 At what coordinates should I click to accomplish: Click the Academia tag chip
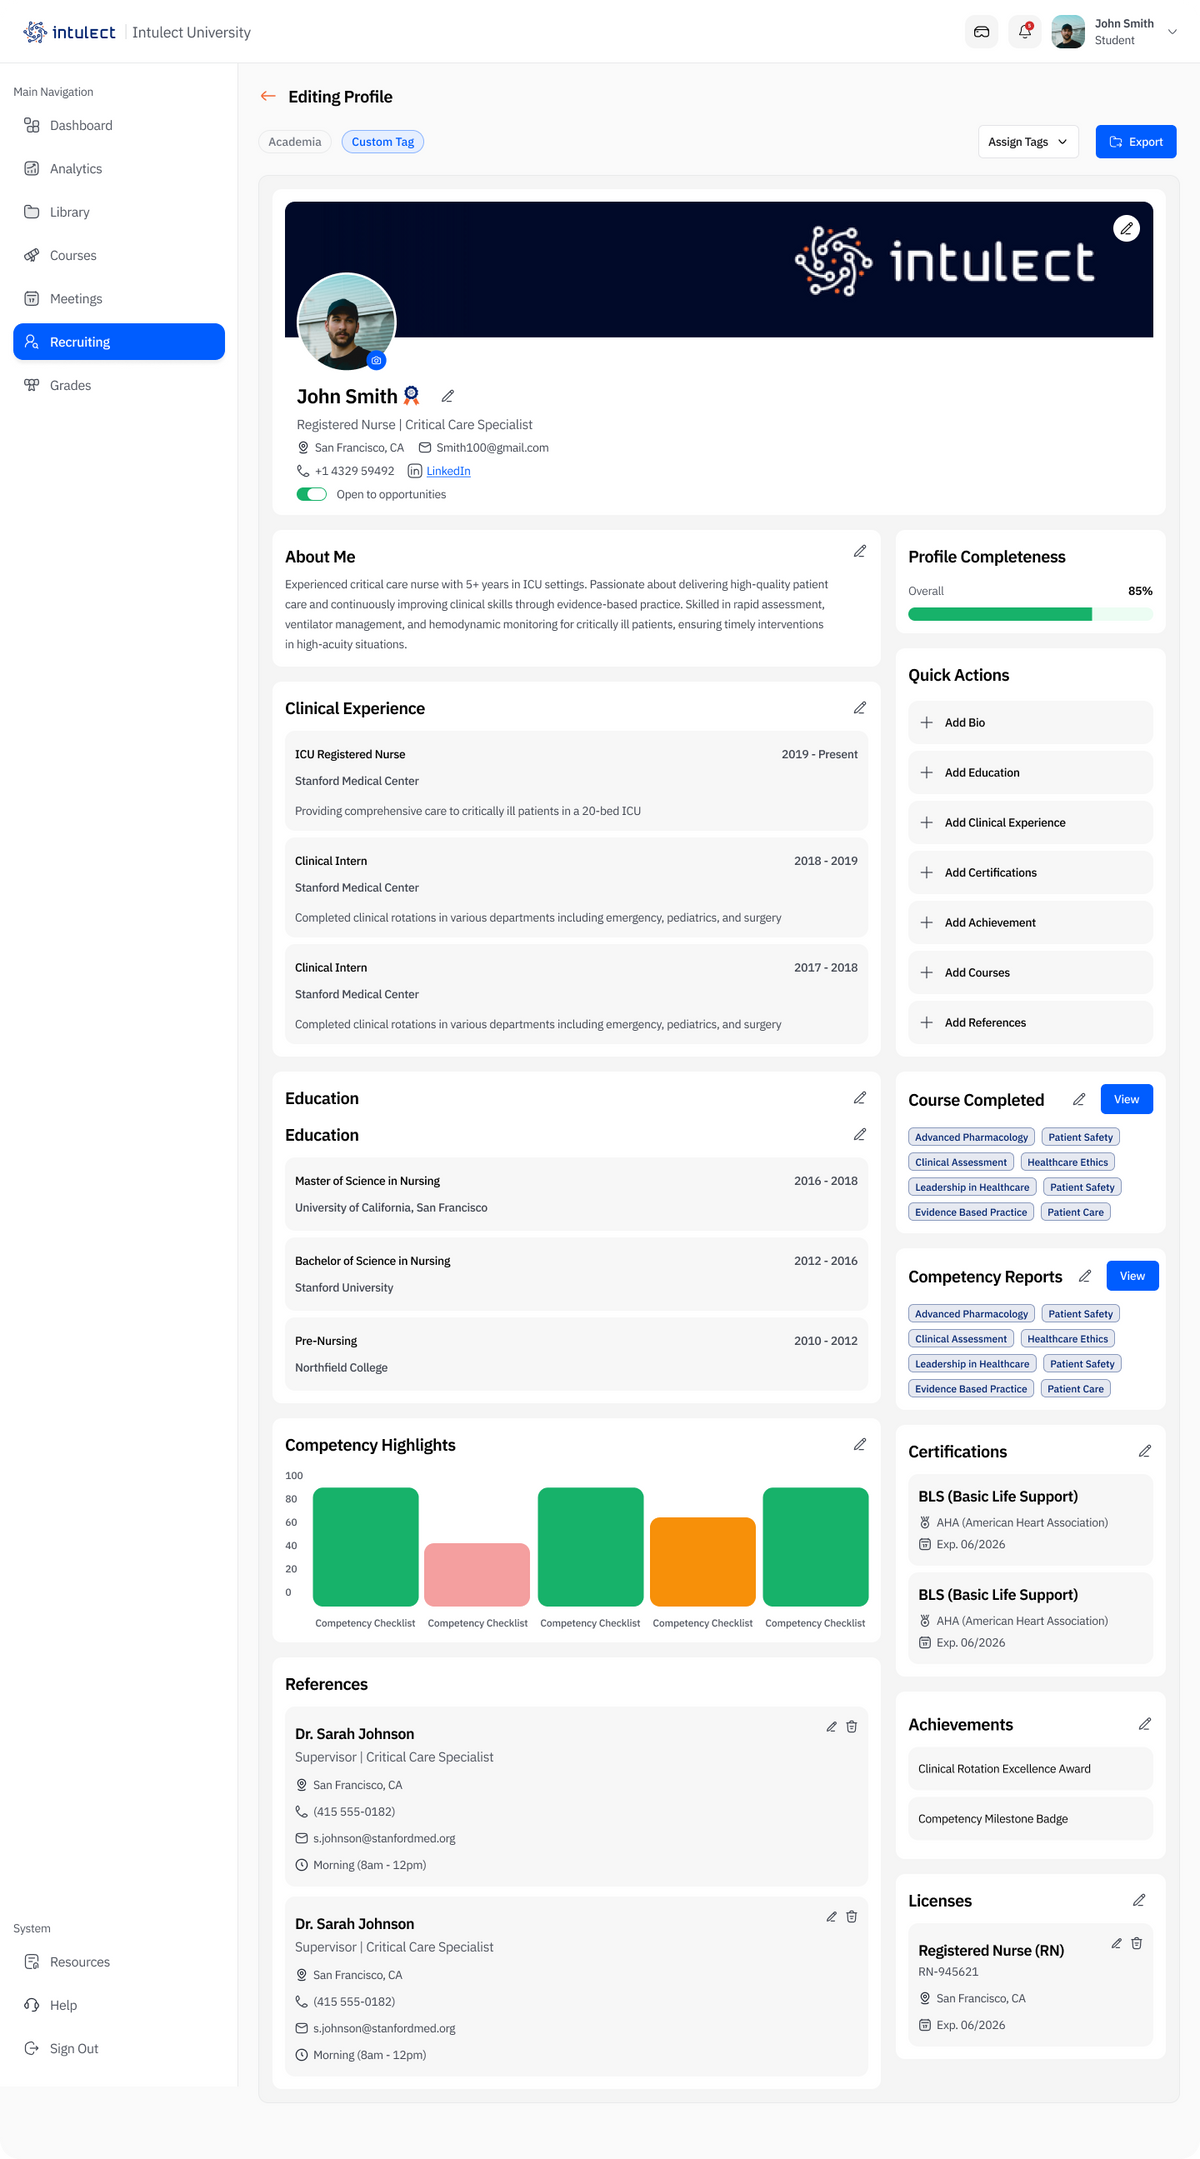(295, 142)
